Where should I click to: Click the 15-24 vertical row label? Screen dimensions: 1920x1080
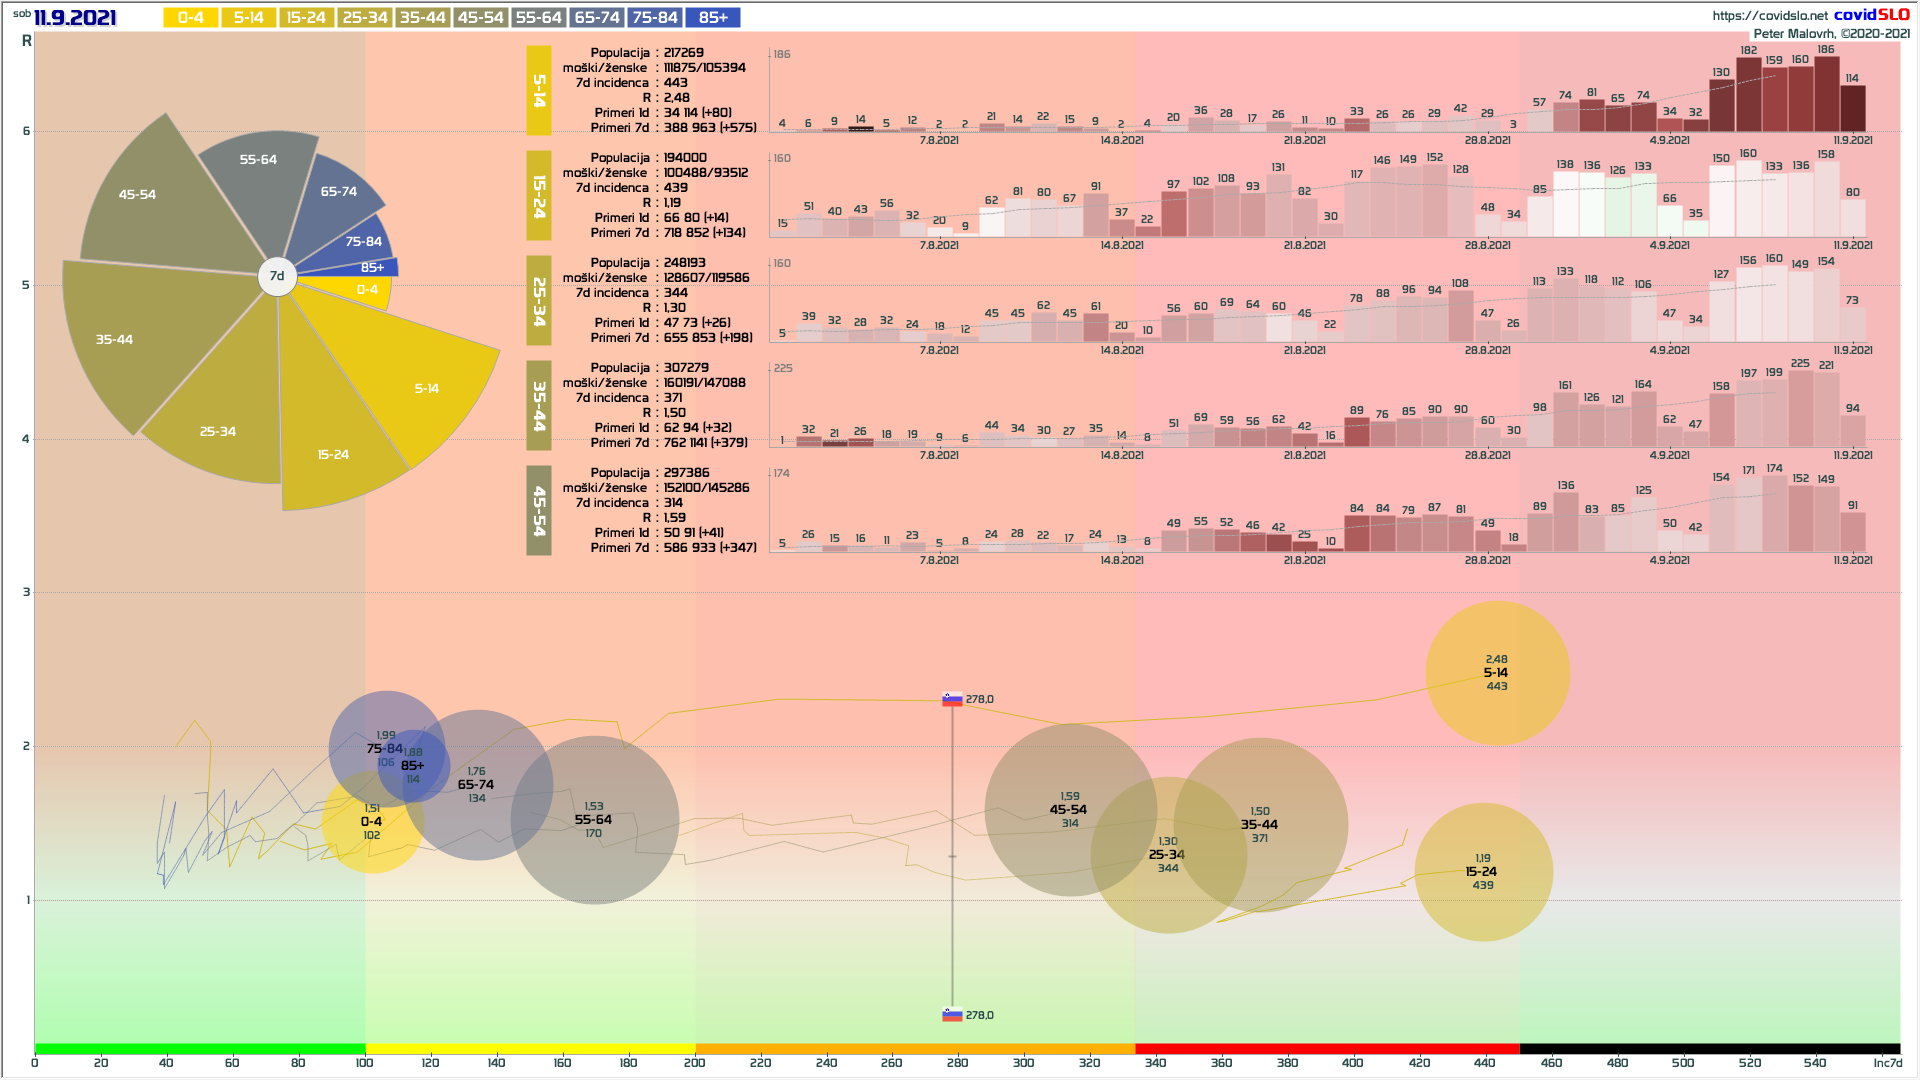coord(539,195)
